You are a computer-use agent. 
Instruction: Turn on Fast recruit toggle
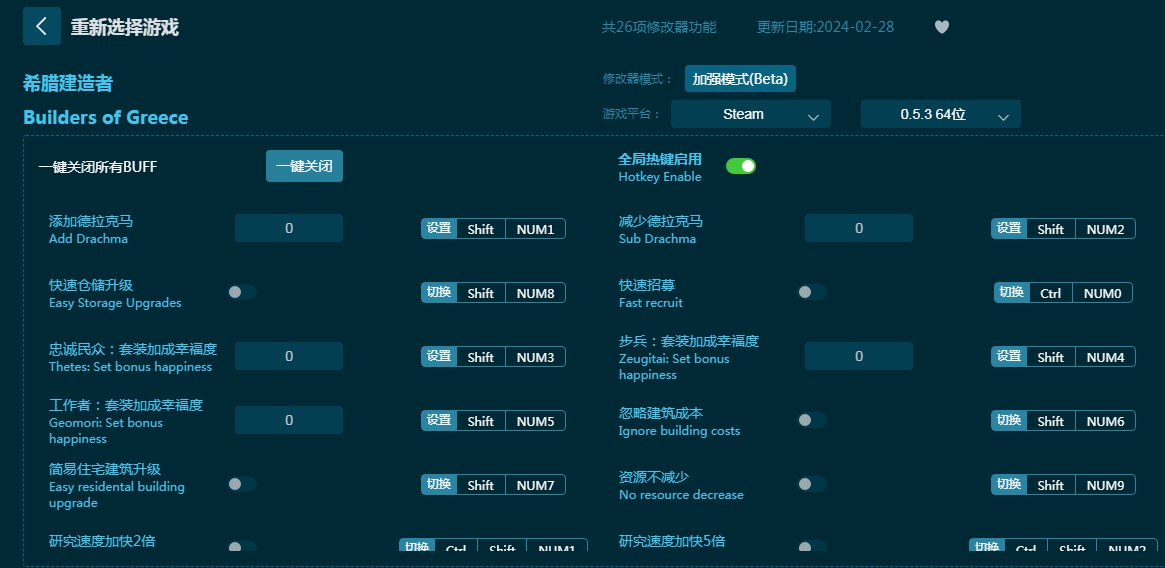(x=812, y=292)
